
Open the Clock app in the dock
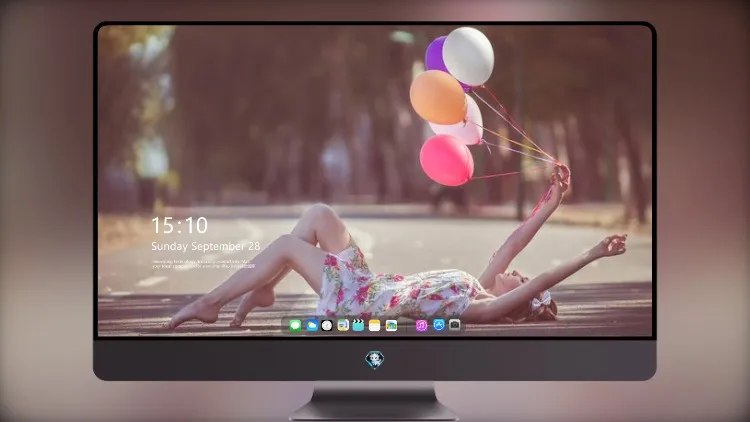click(x=327, y=326)
